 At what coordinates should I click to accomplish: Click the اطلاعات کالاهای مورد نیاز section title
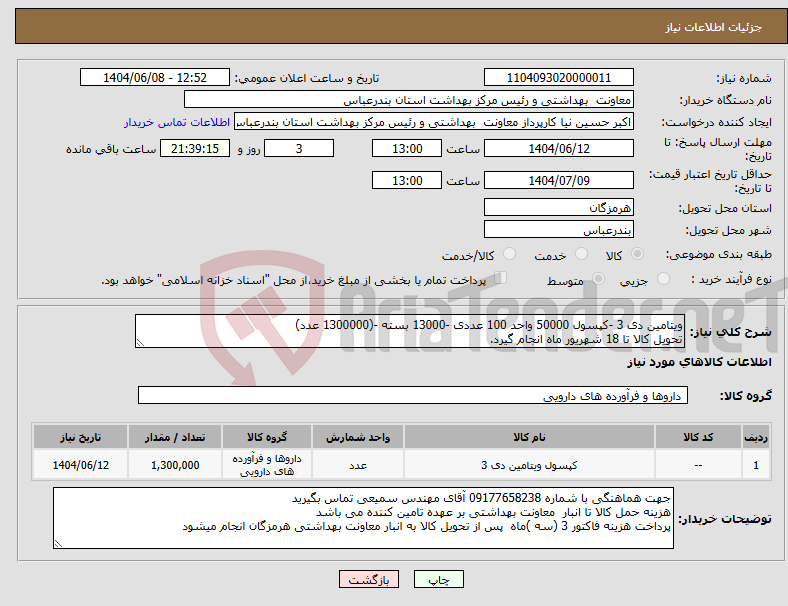(x=699, y=362)
